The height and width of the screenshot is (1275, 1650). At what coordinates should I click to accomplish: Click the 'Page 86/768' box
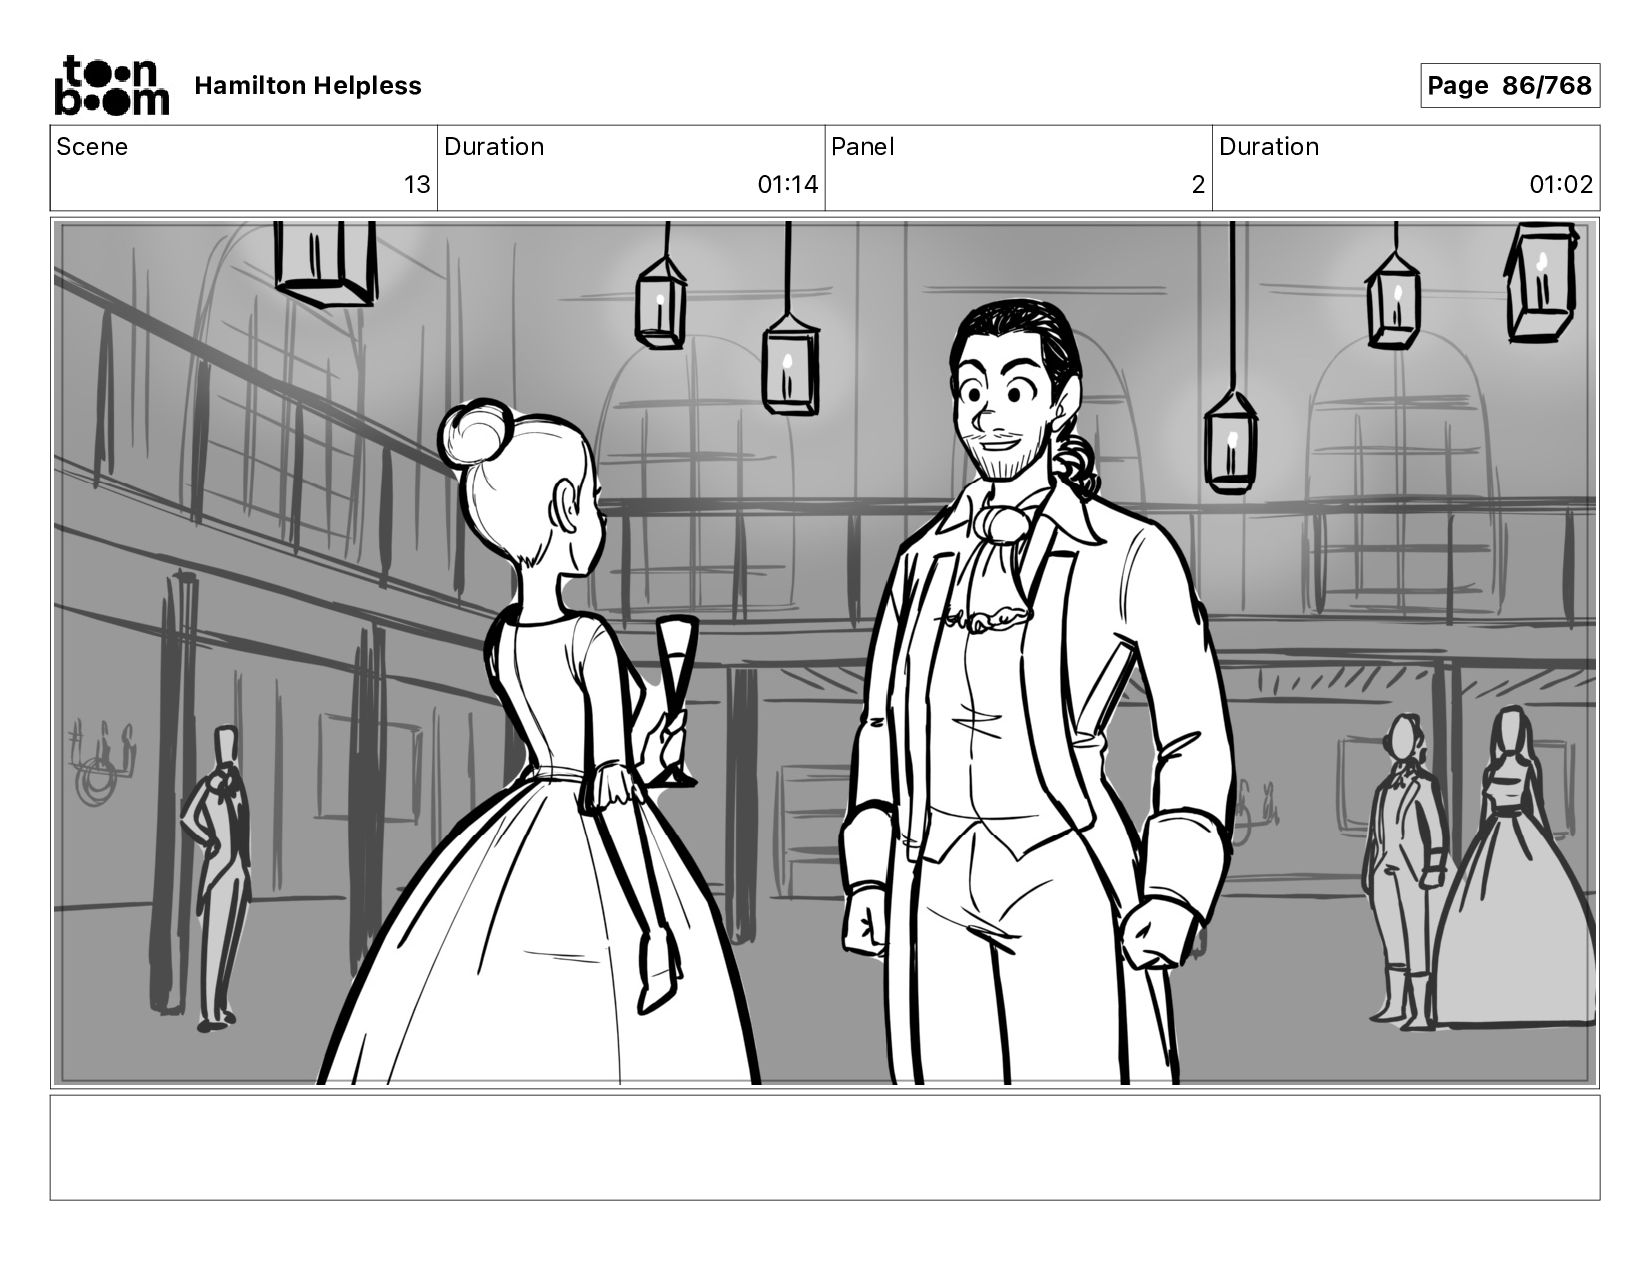point(1510,86)
